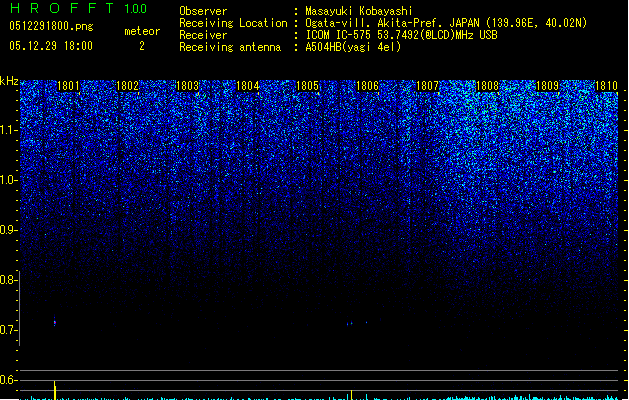Click the 1802 time marker
This screenshot has height=400, width=629.
pyautogui.click(x=127, y=86)
